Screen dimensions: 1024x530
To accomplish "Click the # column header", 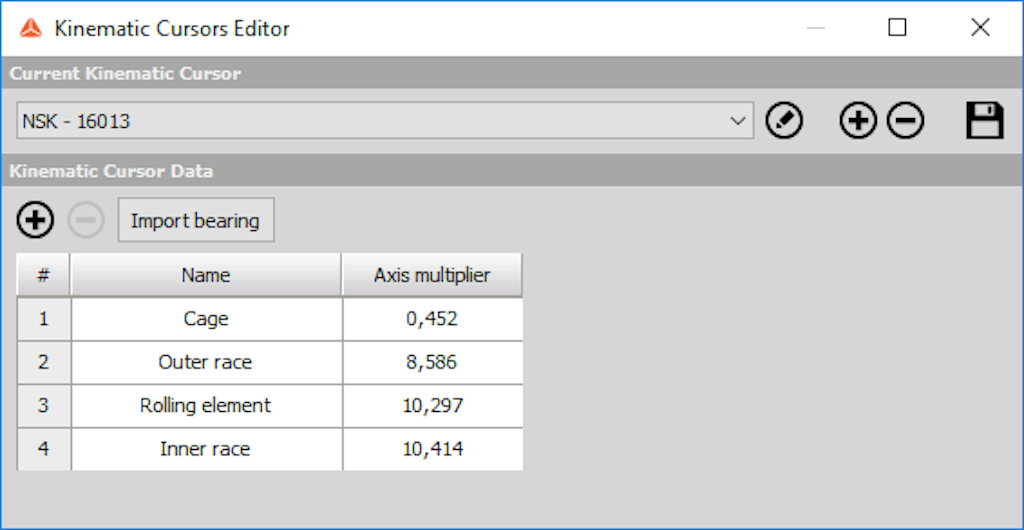I will coord(43,275).
